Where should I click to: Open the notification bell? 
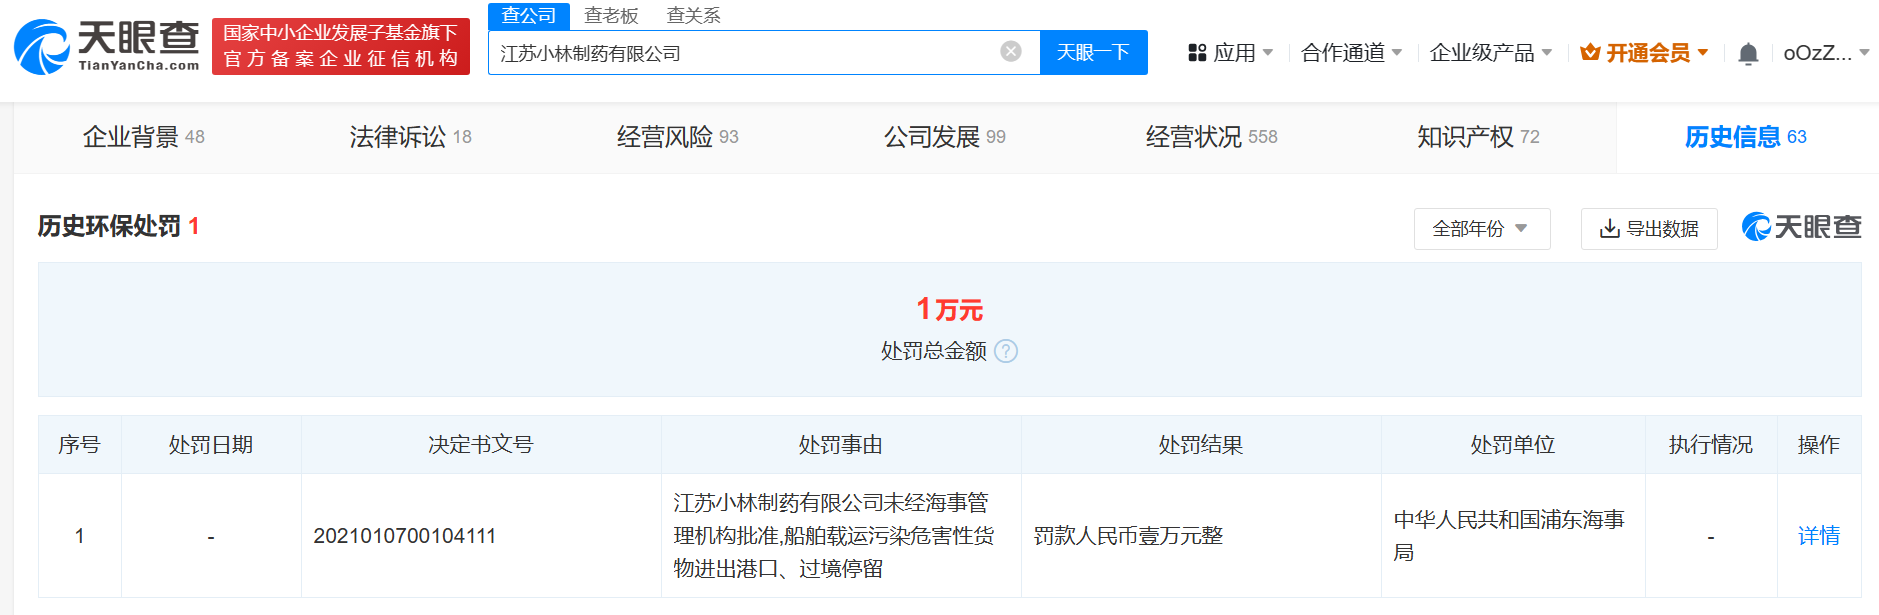(1747, 54)
